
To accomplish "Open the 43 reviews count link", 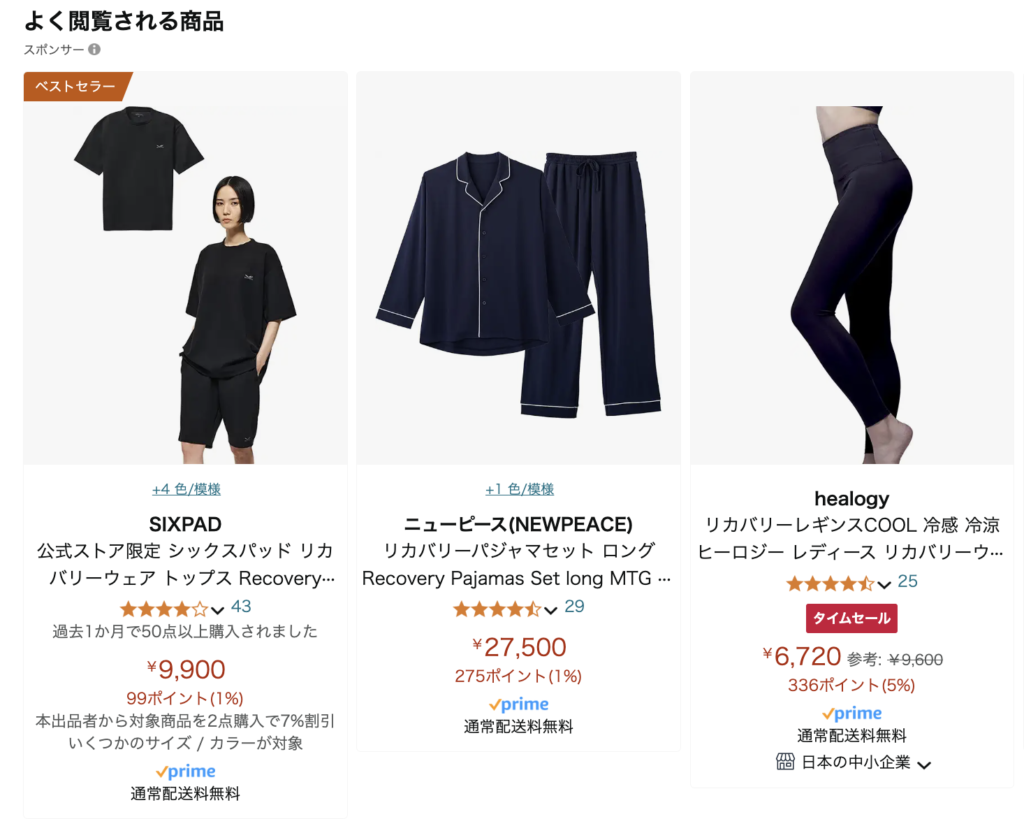I will [241, 607].
